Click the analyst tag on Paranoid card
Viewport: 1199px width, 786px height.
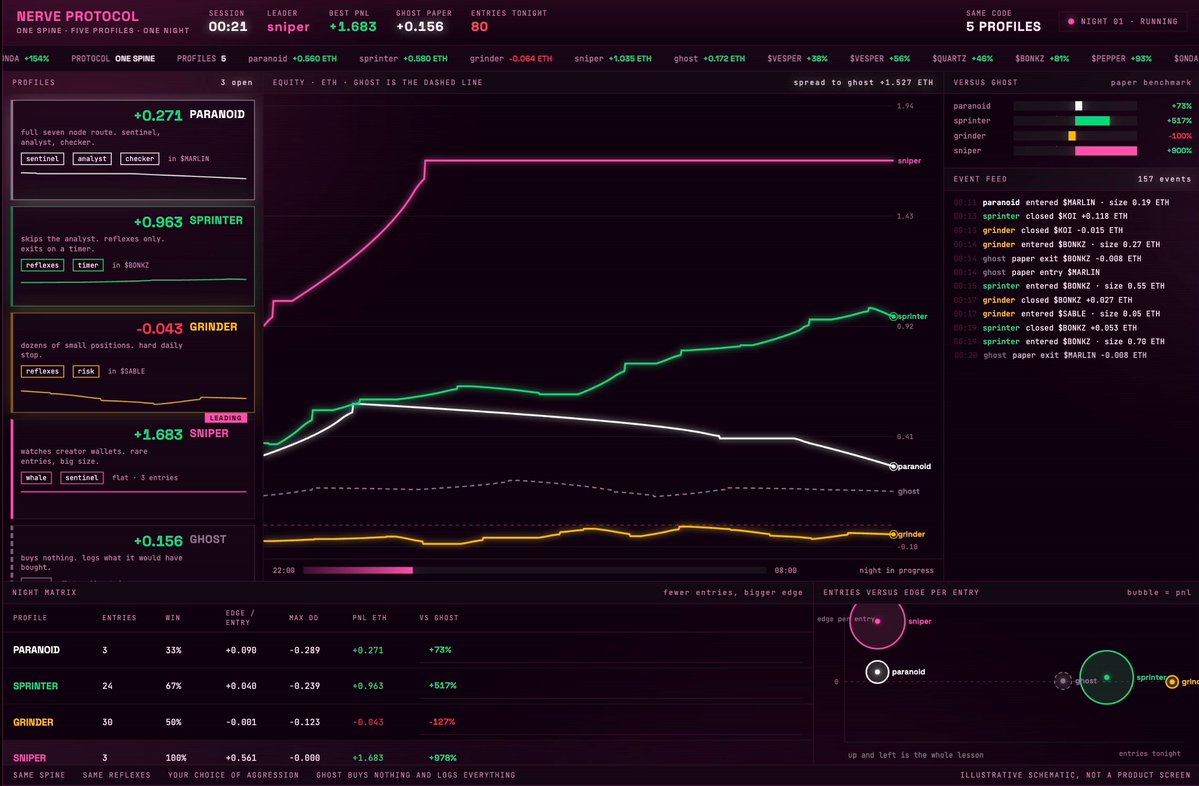coord(92,159)
